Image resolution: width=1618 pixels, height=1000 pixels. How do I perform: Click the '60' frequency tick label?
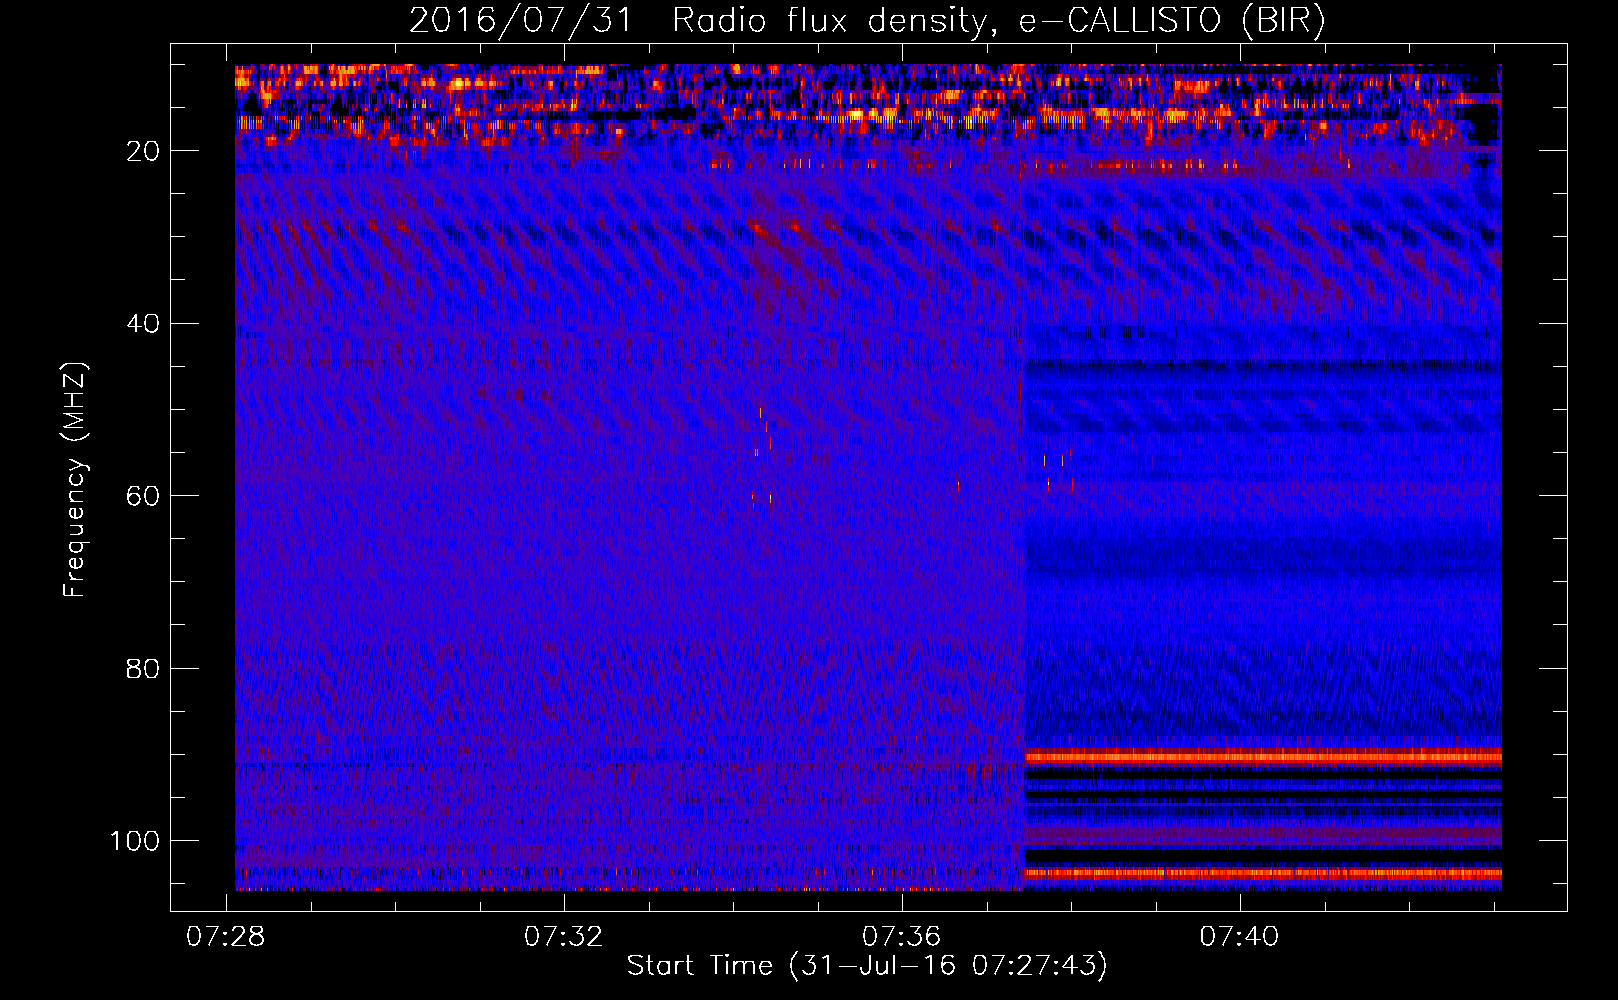(144, 497)
